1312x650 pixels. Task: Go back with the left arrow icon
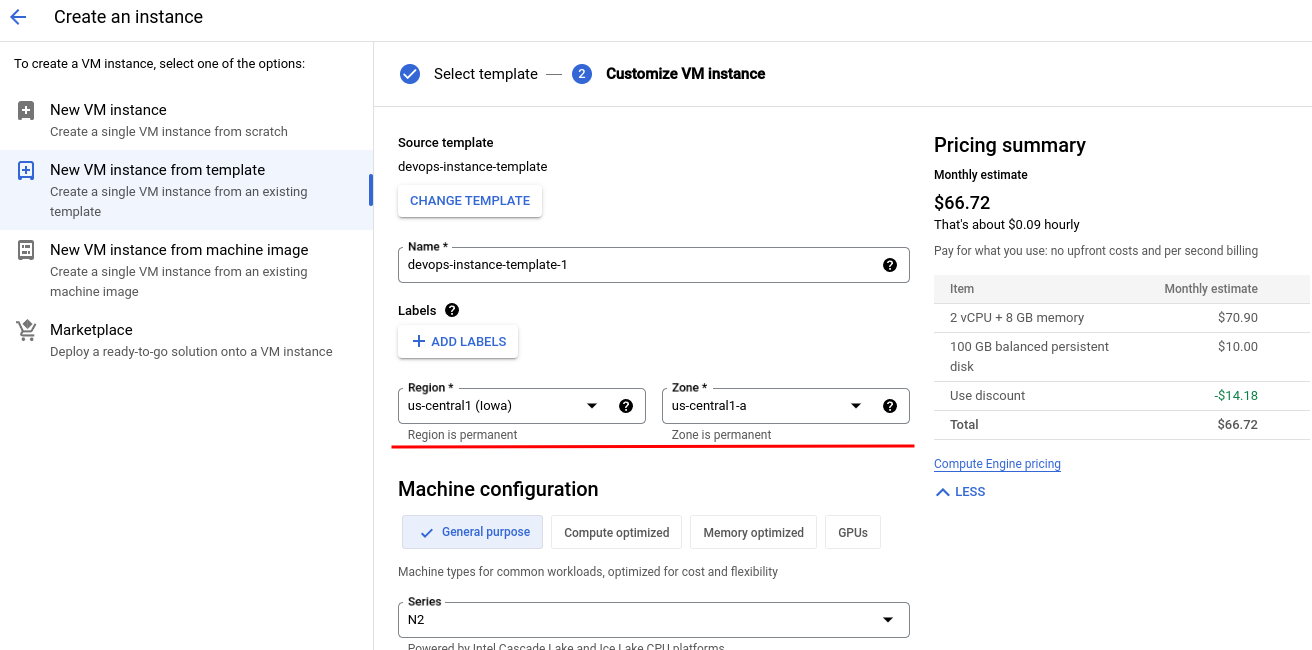[18, 17]
